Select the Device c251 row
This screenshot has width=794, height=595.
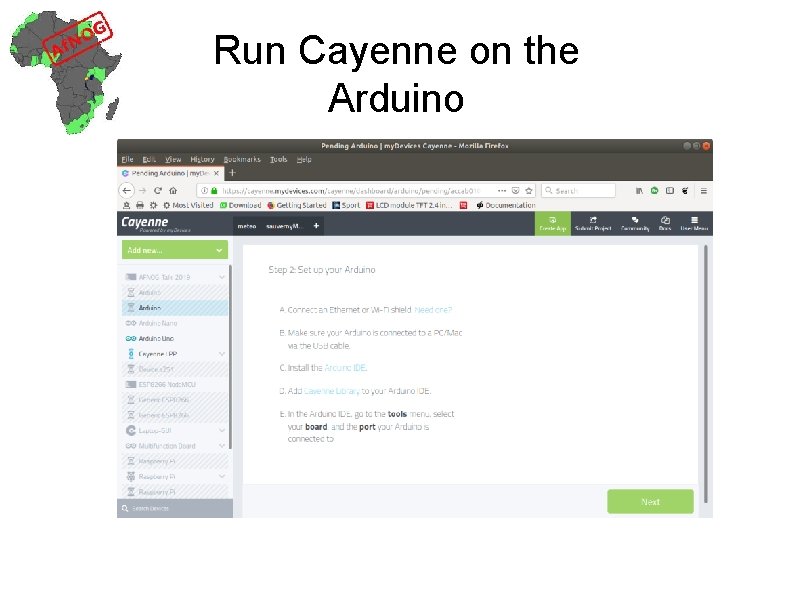(x=175, y=369)
